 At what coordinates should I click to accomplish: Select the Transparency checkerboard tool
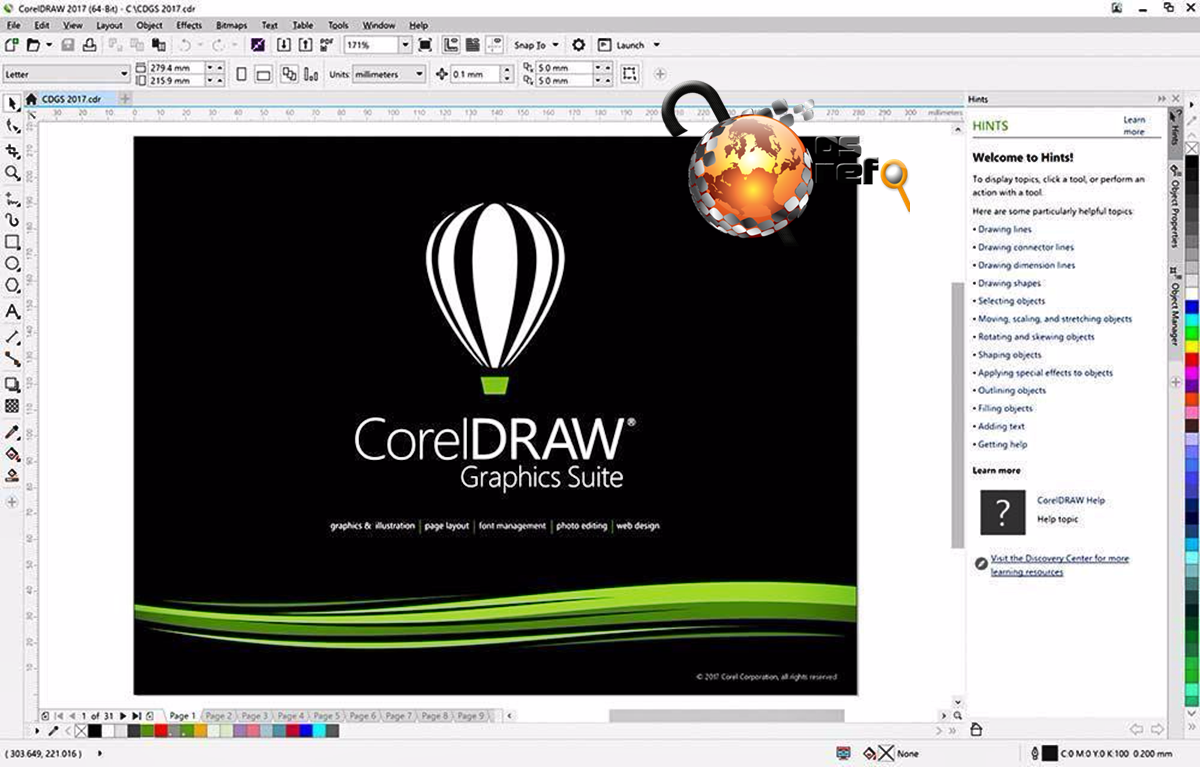tap(12, 406)
